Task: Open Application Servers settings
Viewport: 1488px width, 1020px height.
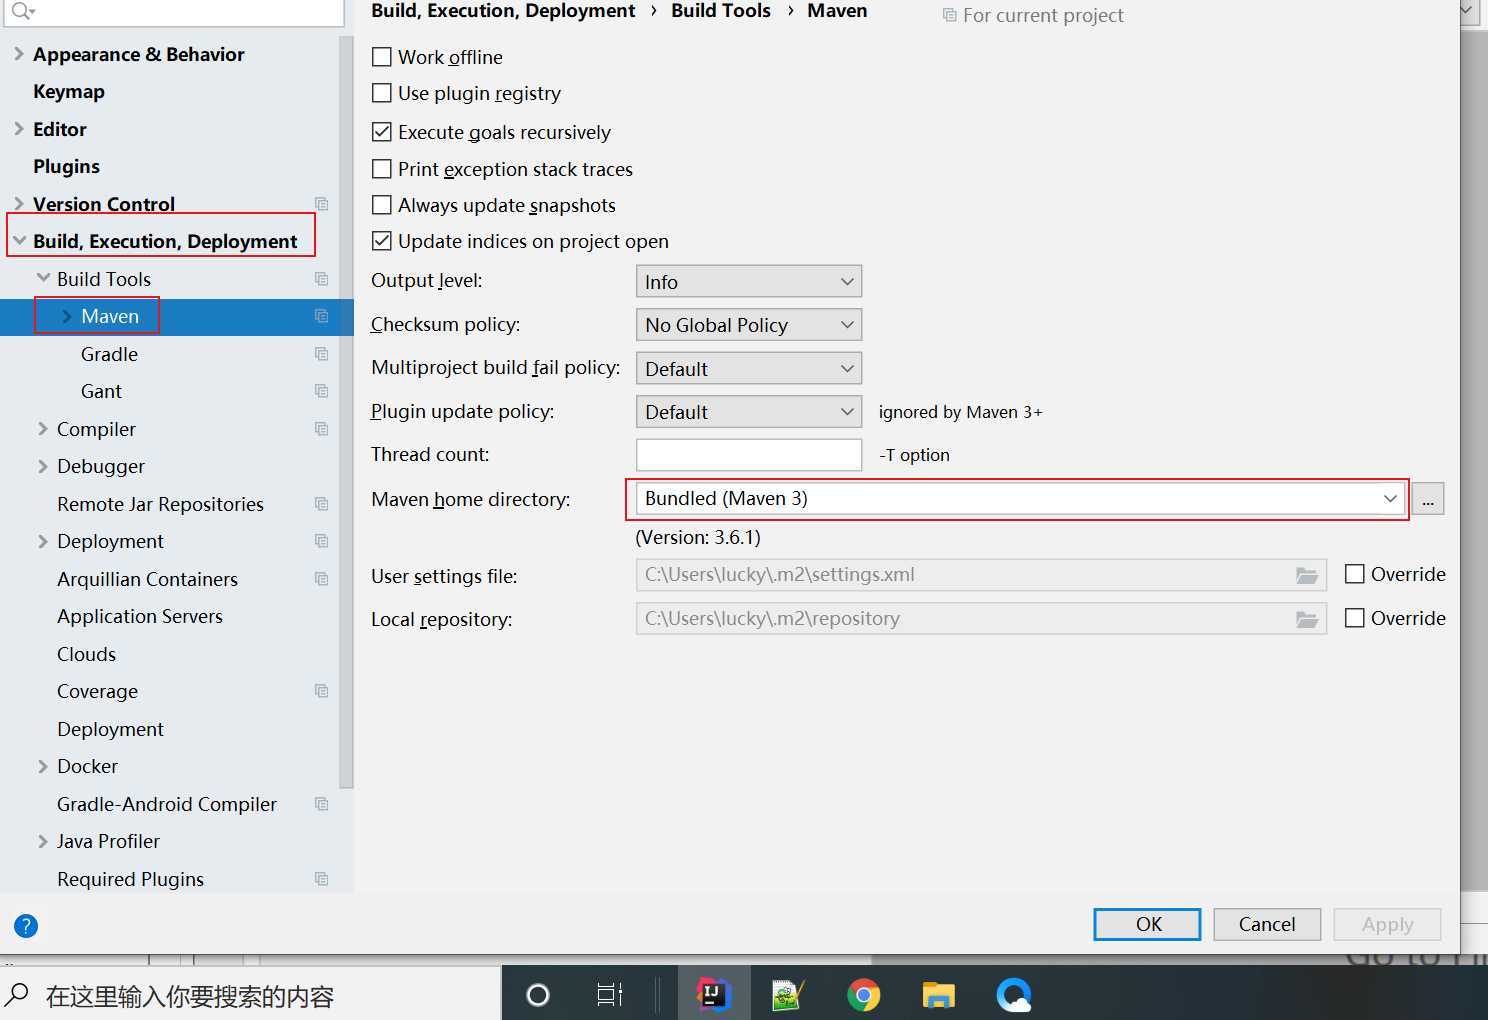Action: (140, 616)
